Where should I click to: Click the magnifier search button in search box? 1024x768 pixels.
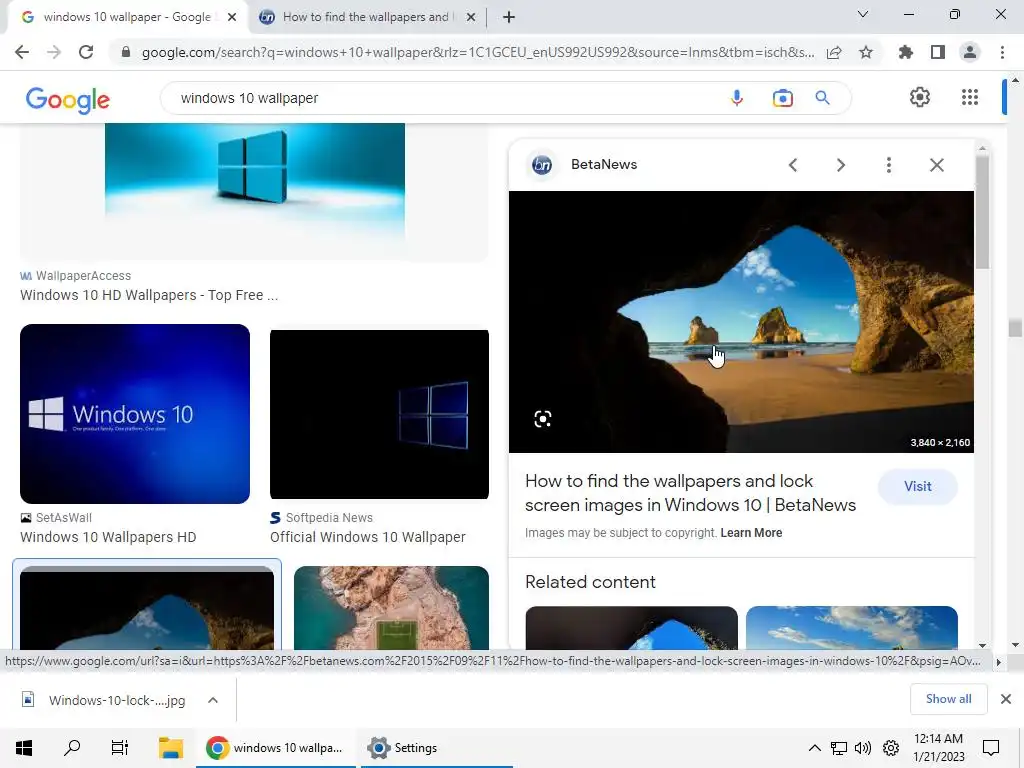(x=822, y=98)
